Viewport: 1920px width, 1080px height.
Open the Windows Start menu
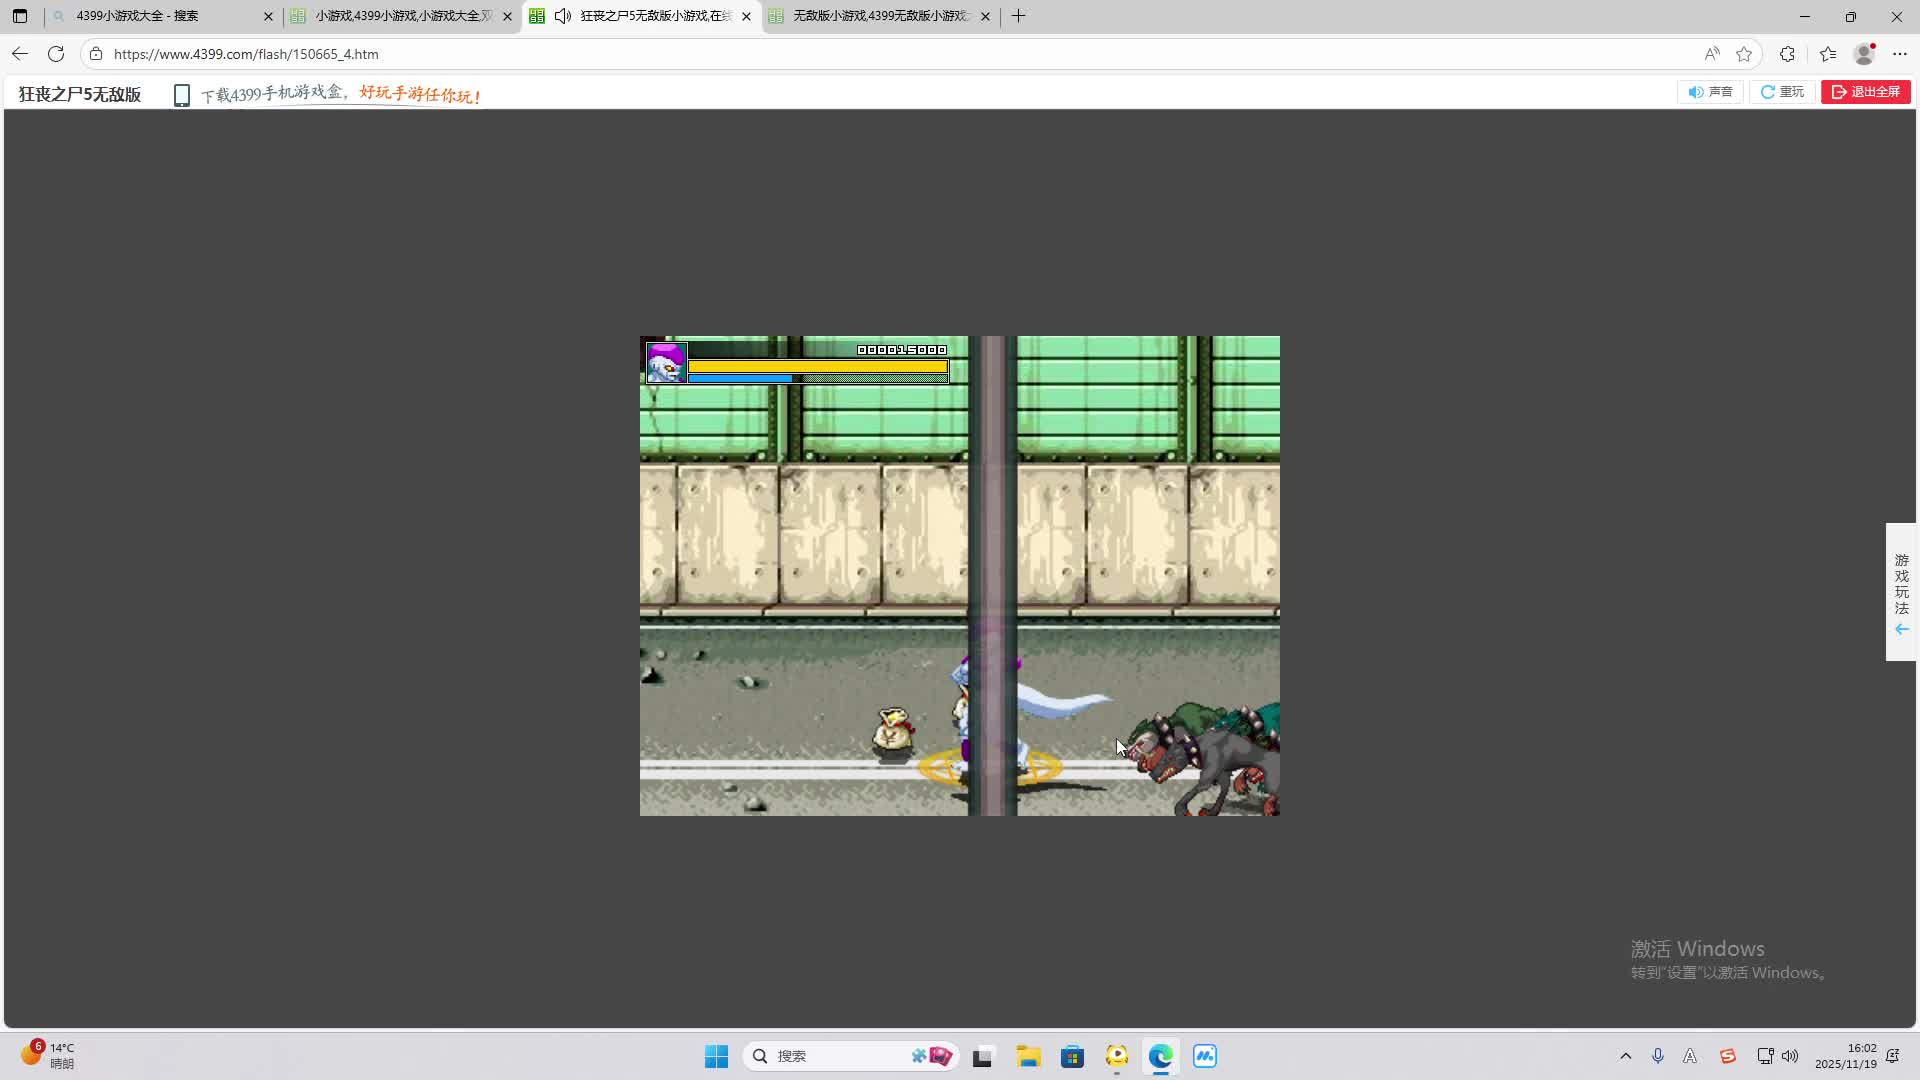click(716, 1056)
